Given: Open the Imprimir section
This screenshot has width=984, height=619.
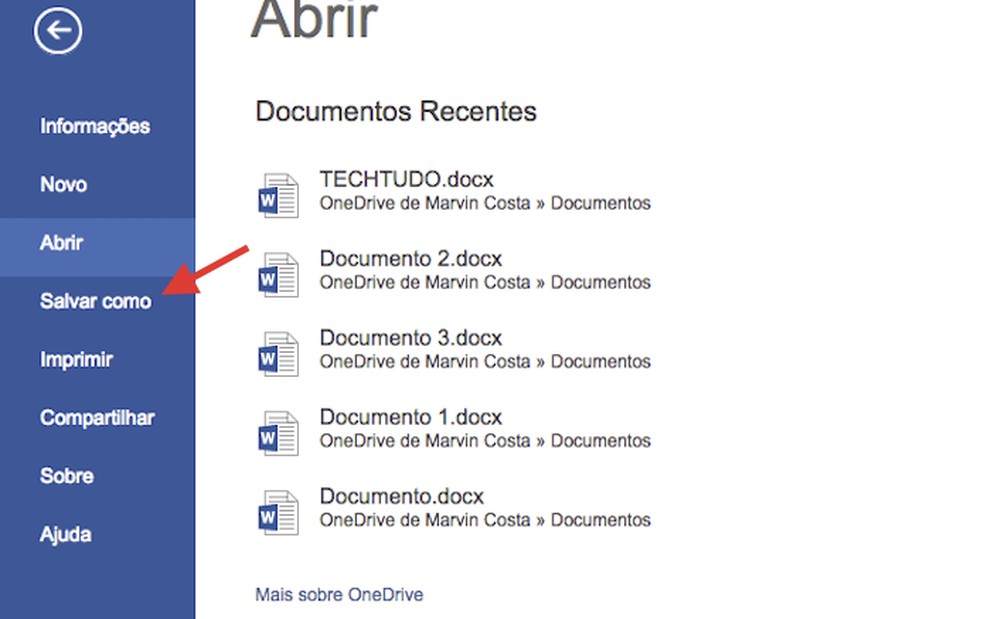Looking at the screenshot, I should [76, 359].
